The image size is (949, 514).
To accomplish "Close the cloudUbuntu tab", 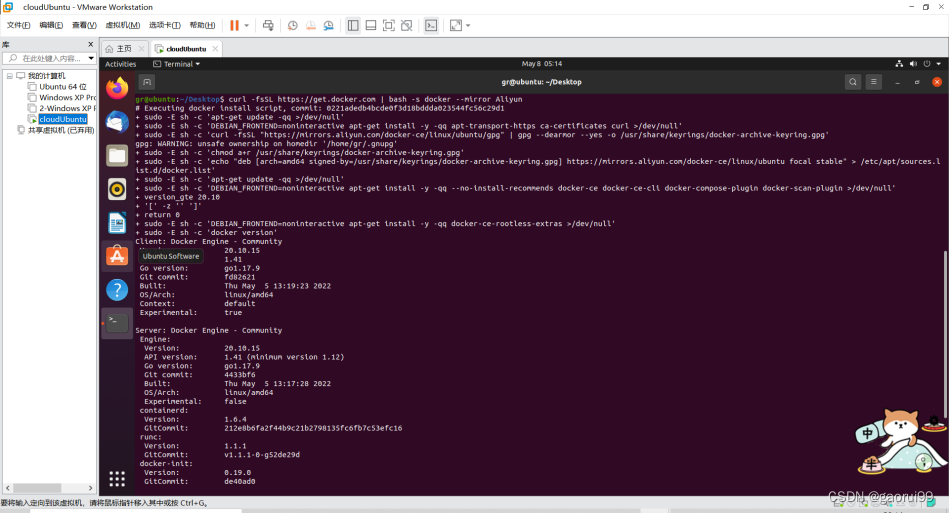I will click(215, 48).
